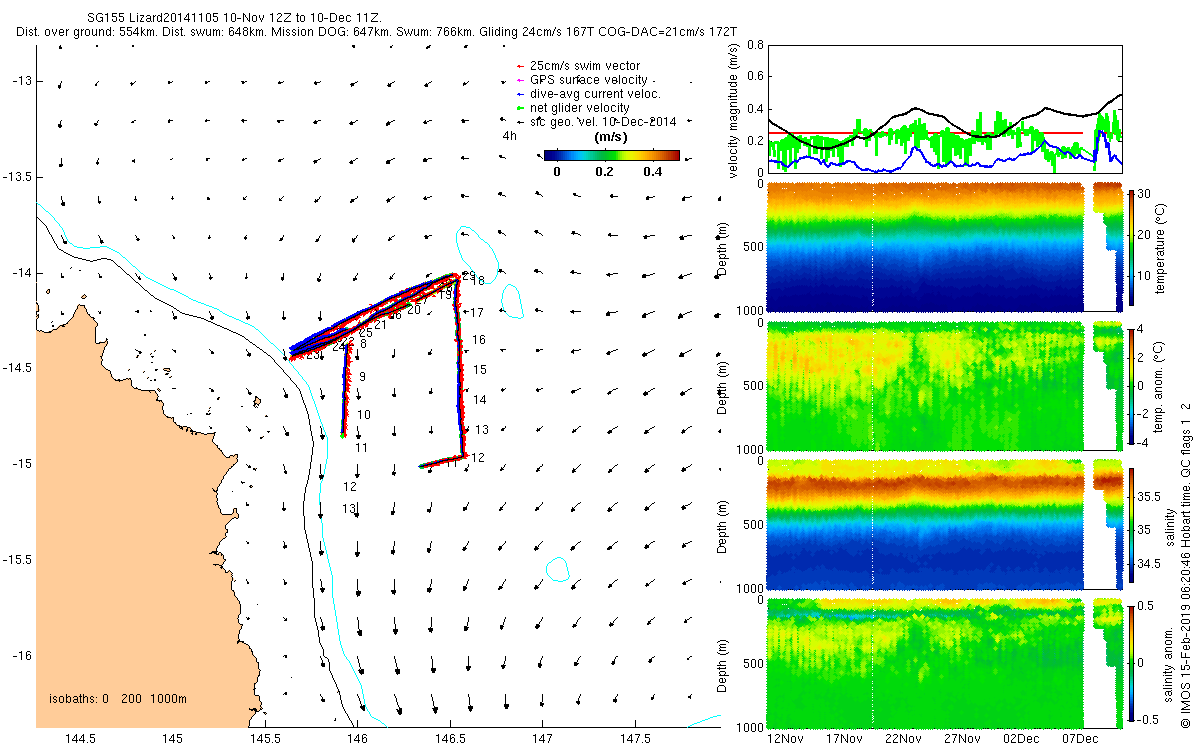Click the '(m/s)' label above the colorbar

click(x=611, y=137)
